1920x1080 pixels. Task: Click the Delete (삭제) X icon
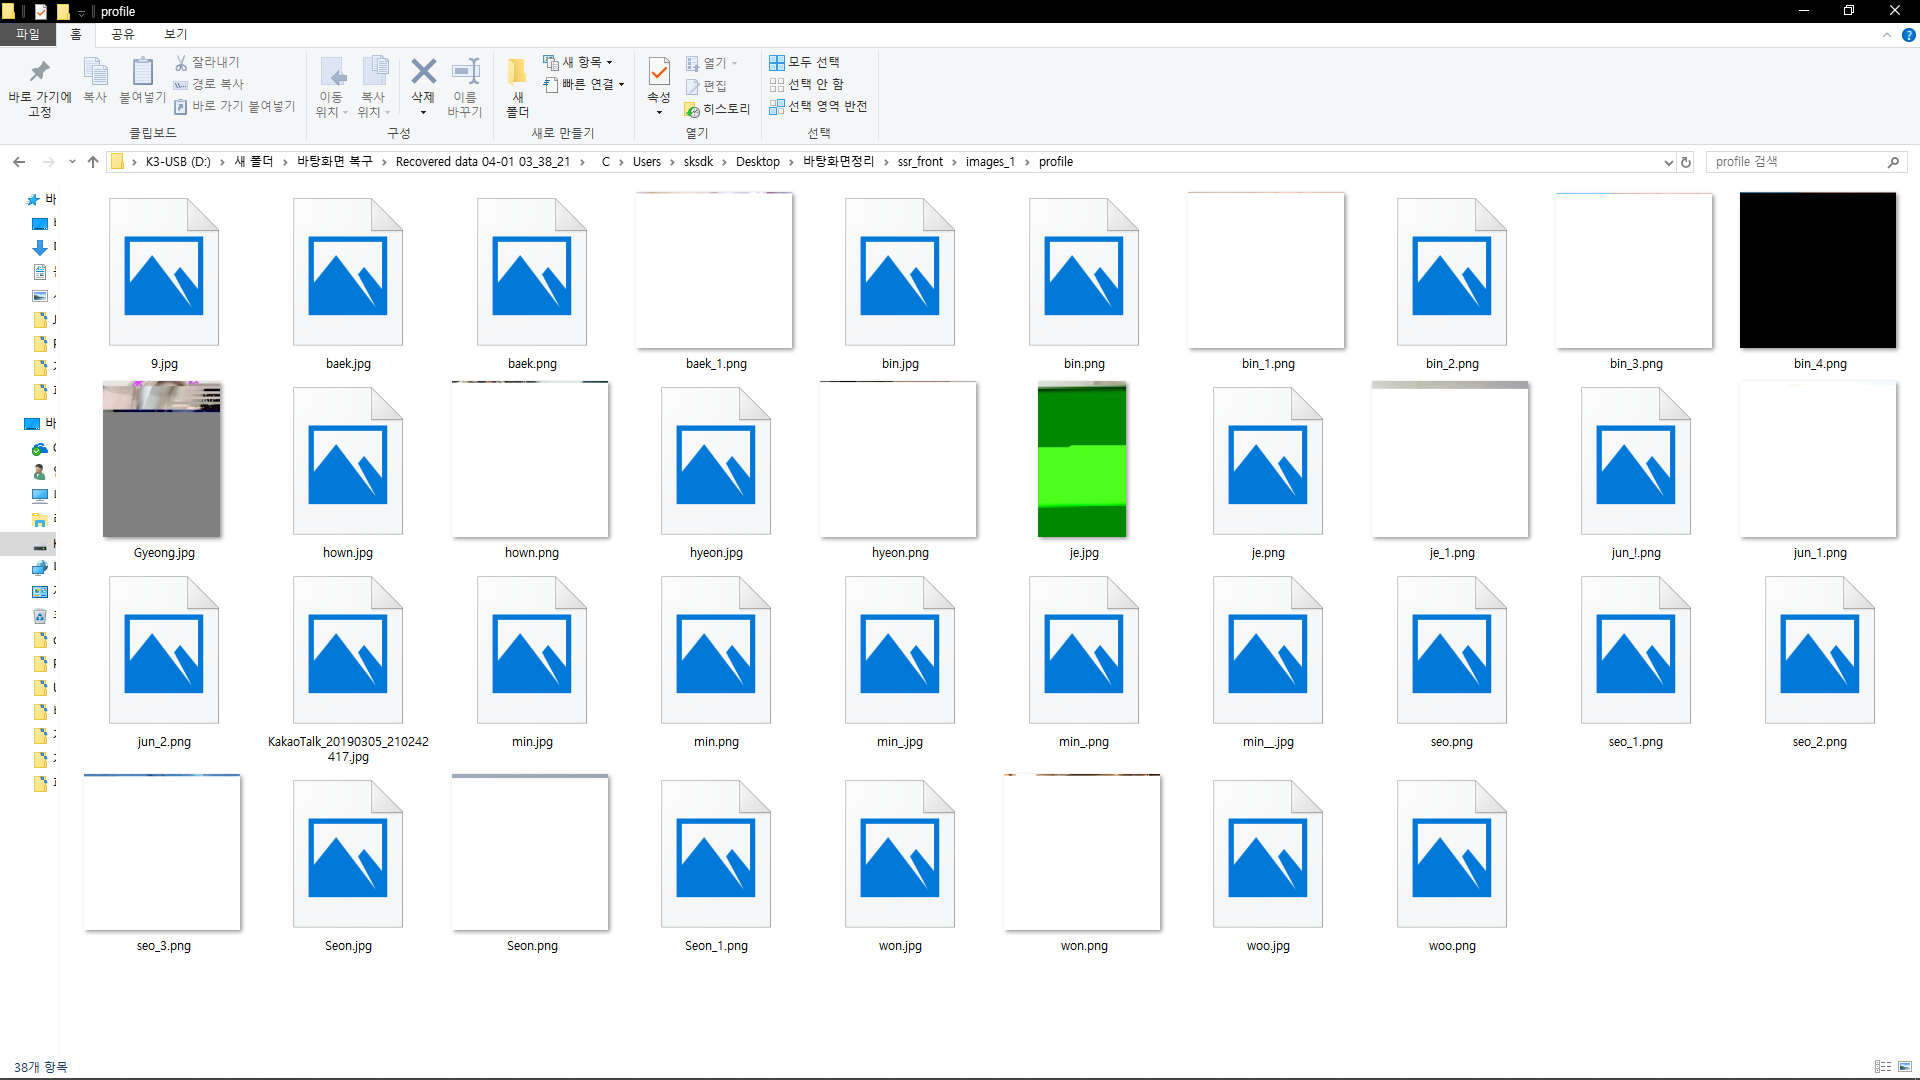[424, 71]
